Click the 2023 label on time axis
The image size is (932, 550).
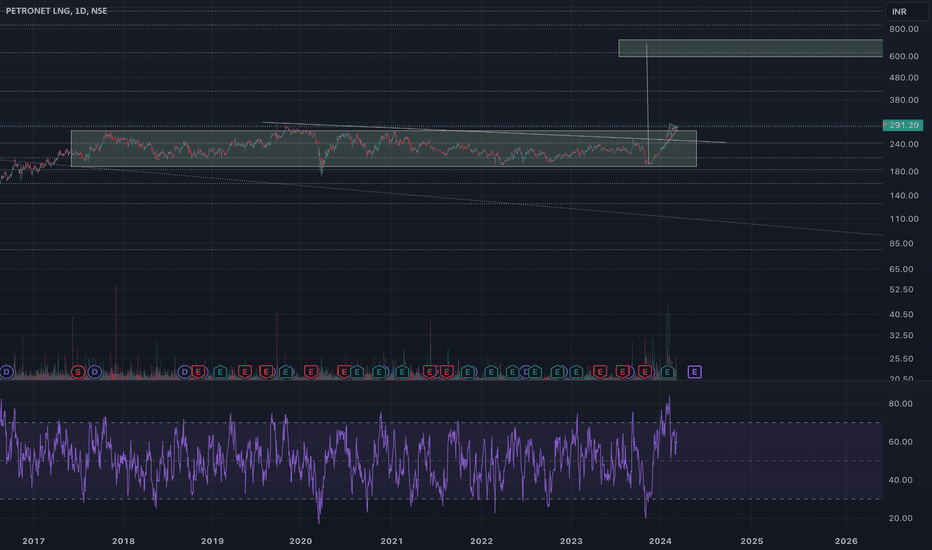(x=571, y=540)
